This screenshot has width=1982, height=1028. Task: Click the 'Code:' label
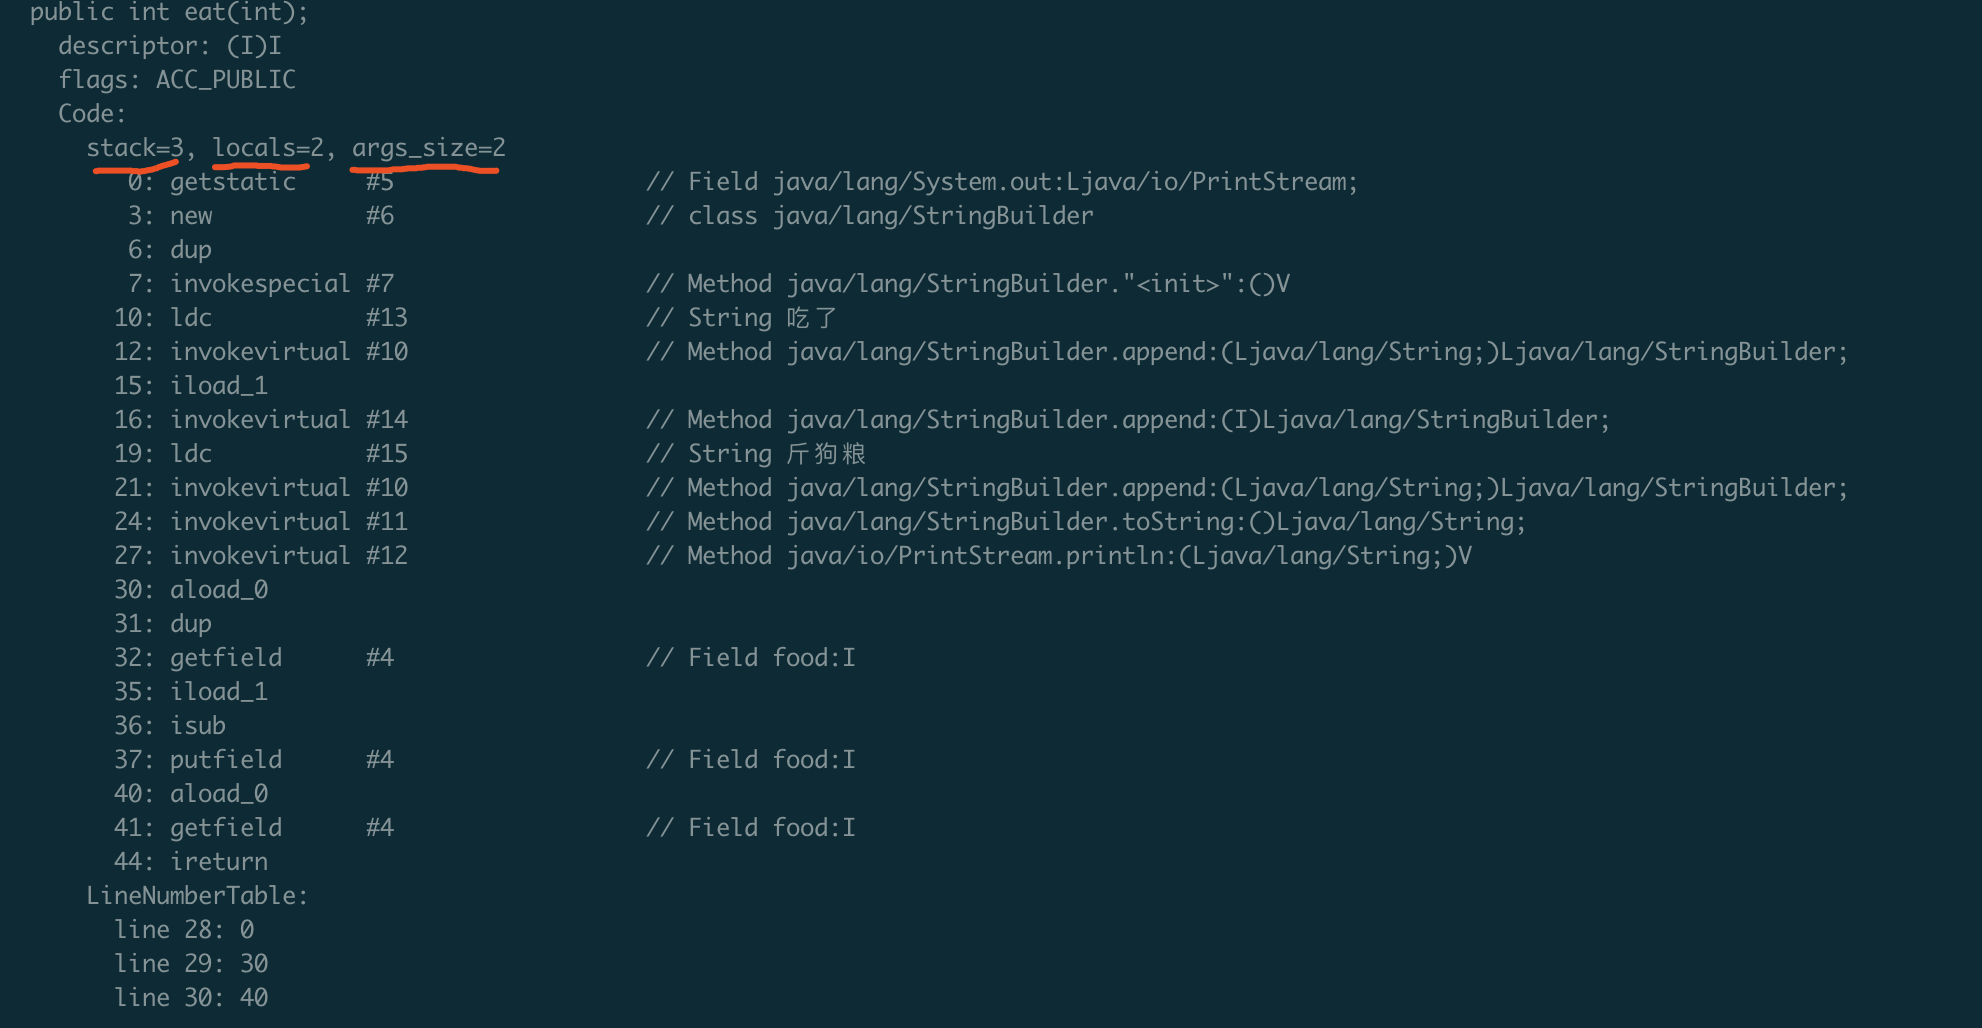click(x=92, y=114)
